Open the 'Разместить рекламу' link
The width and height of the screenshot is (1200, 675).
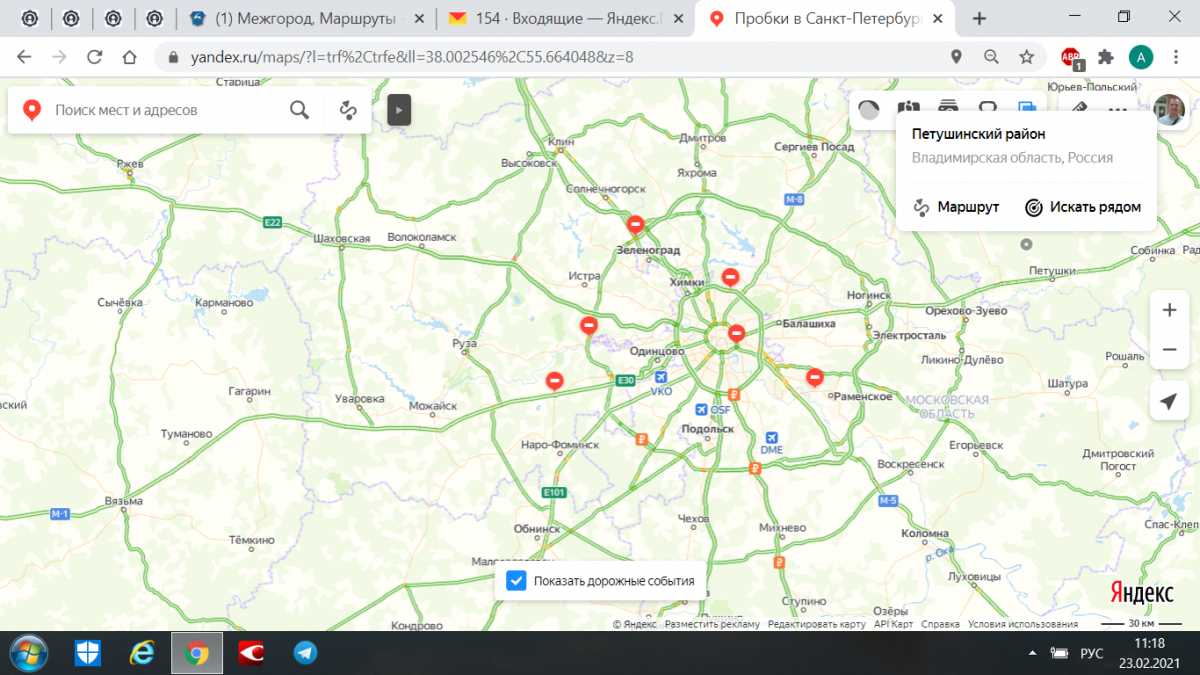point(712,624)
